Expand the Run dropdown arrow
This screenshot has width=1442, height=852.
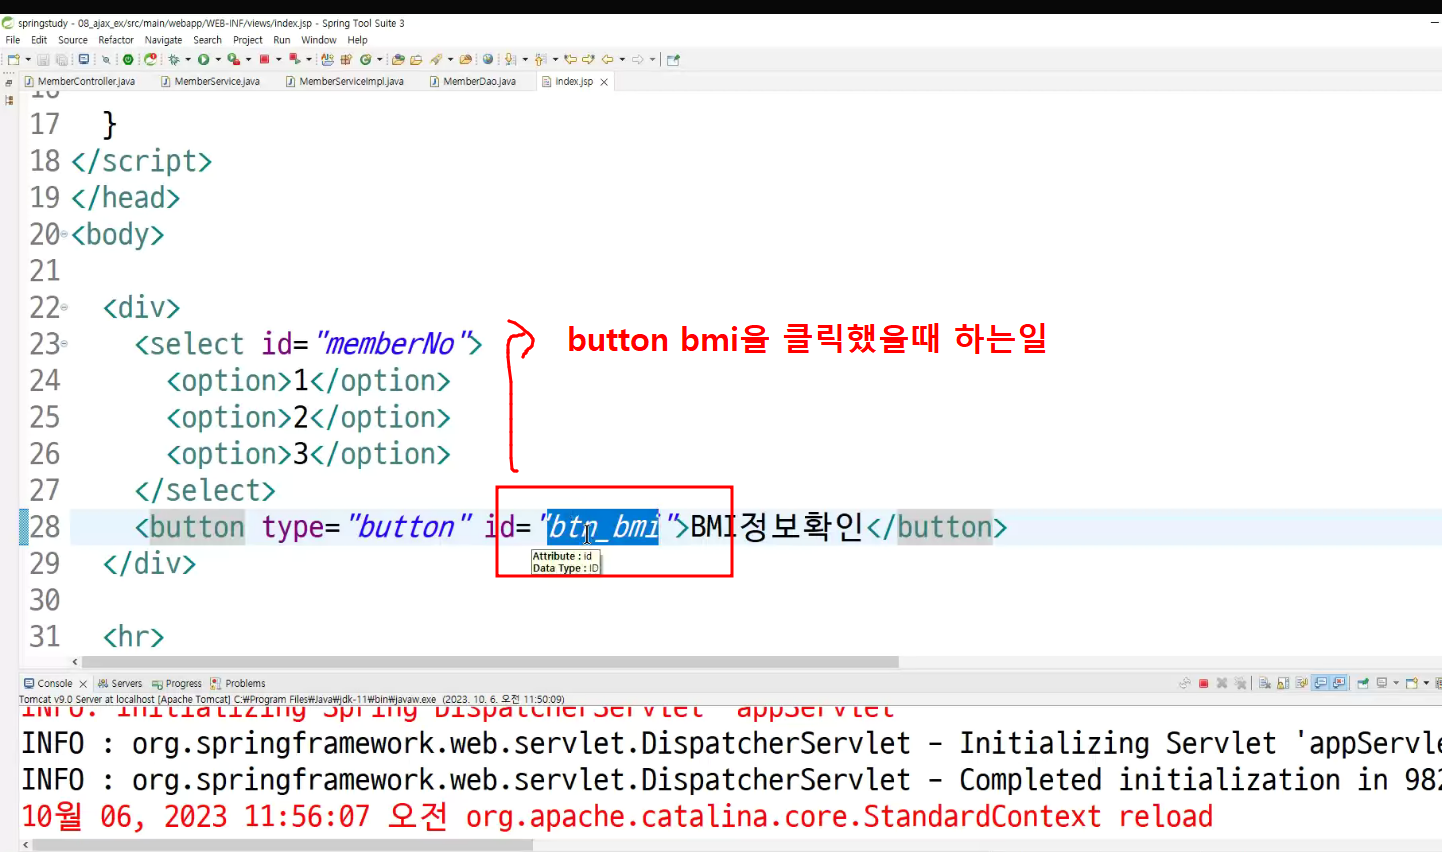coord(218,60)
